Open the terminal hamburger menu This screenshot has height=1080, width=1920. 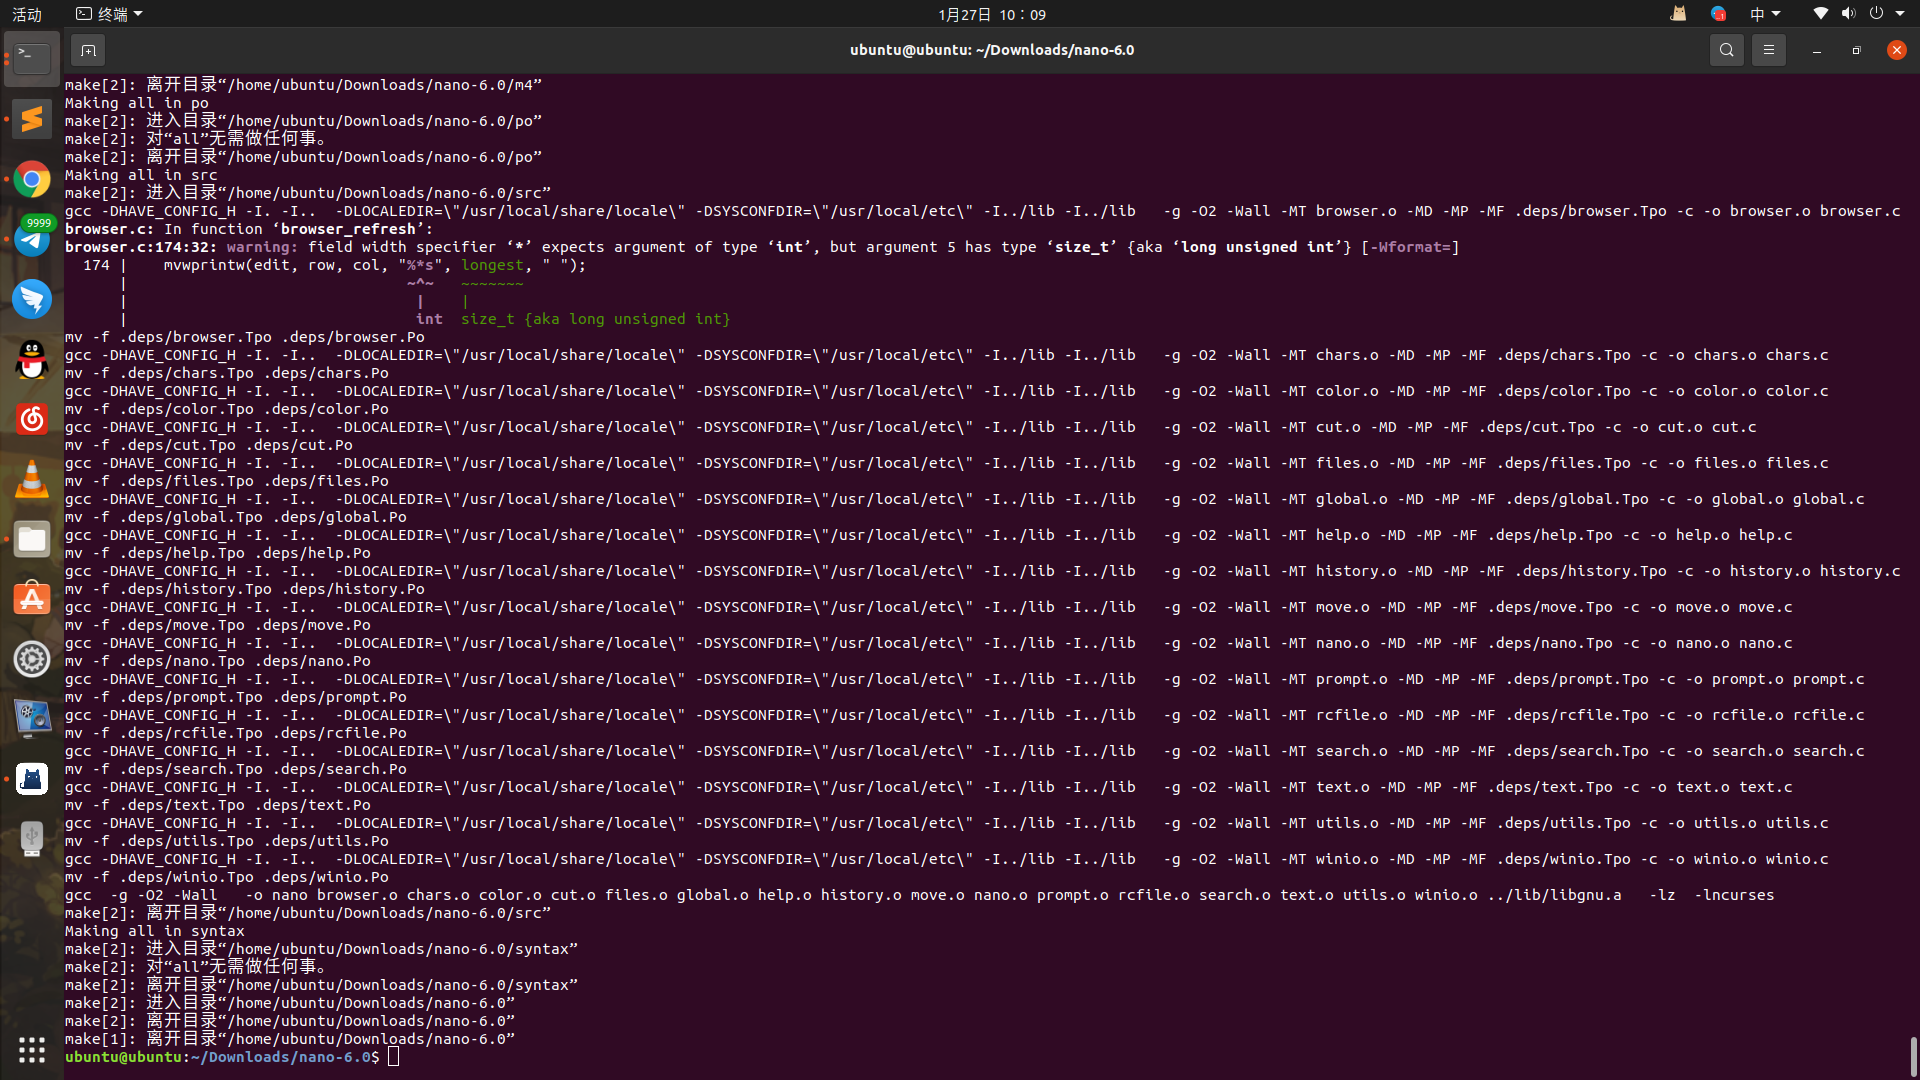click(x=1768, y=50)
